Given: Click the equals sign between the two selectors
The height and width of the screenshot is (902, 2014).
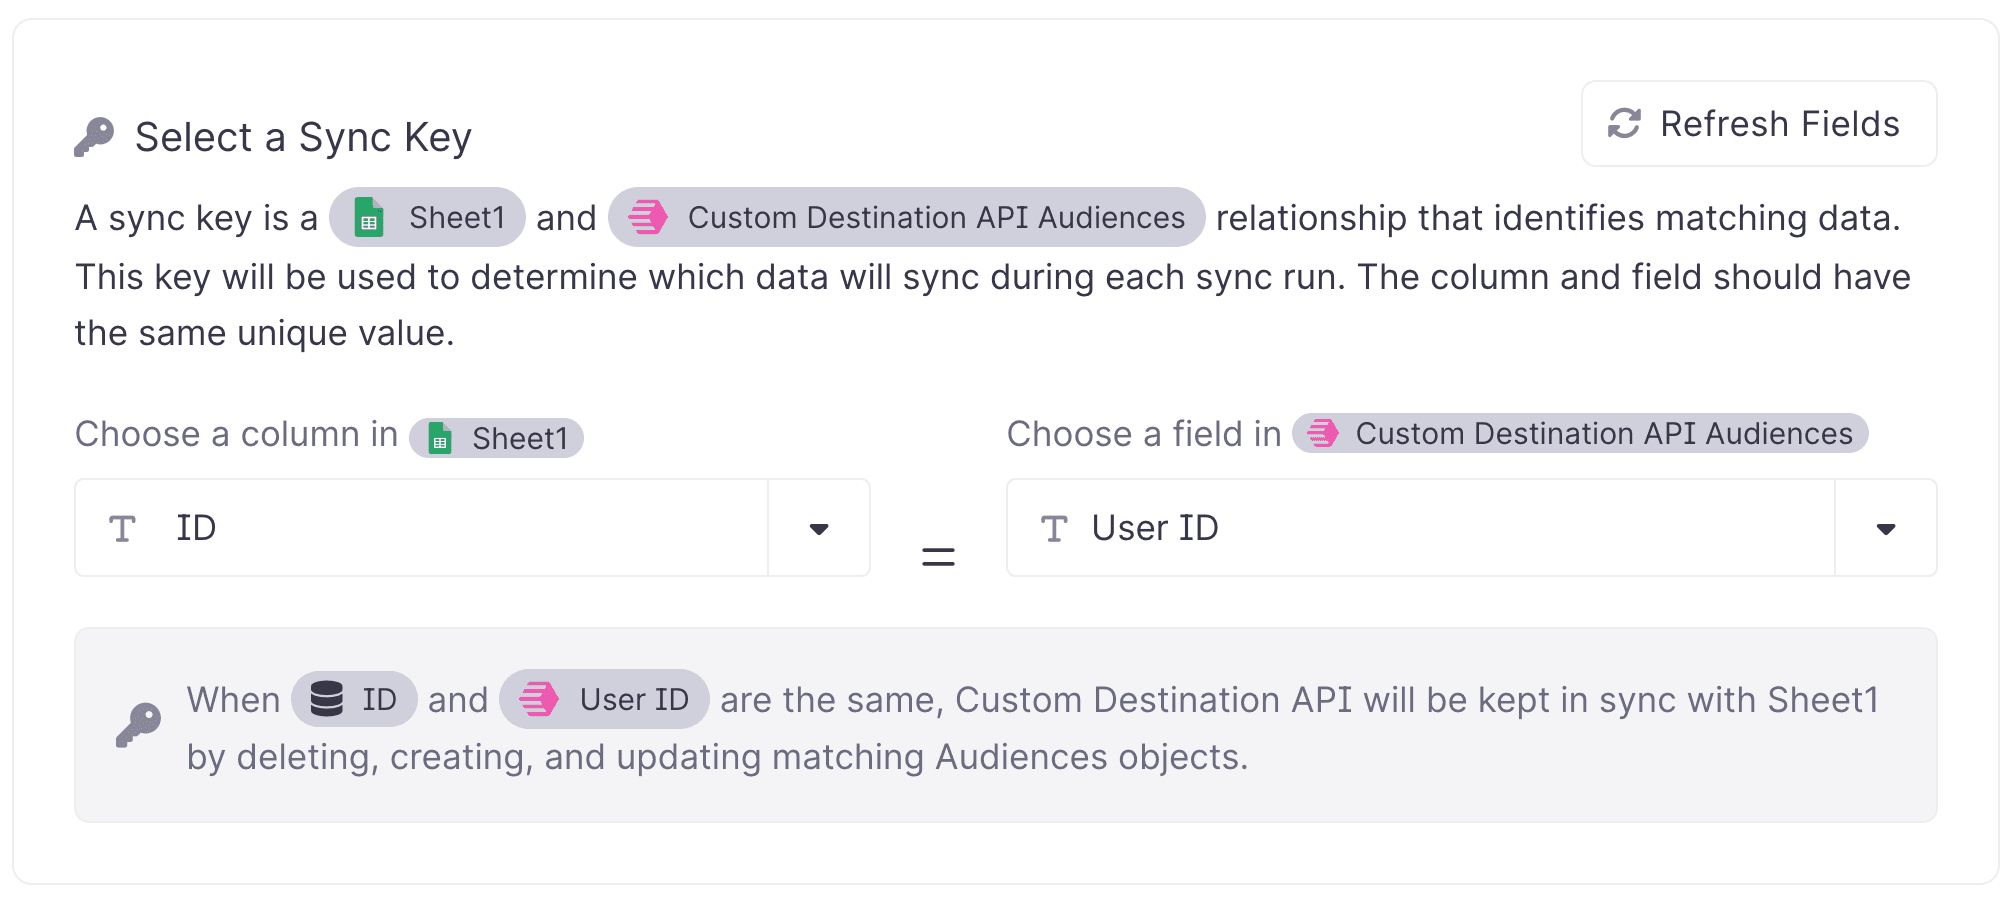Looking at the screenshot, I should click(x=937, y=556).
